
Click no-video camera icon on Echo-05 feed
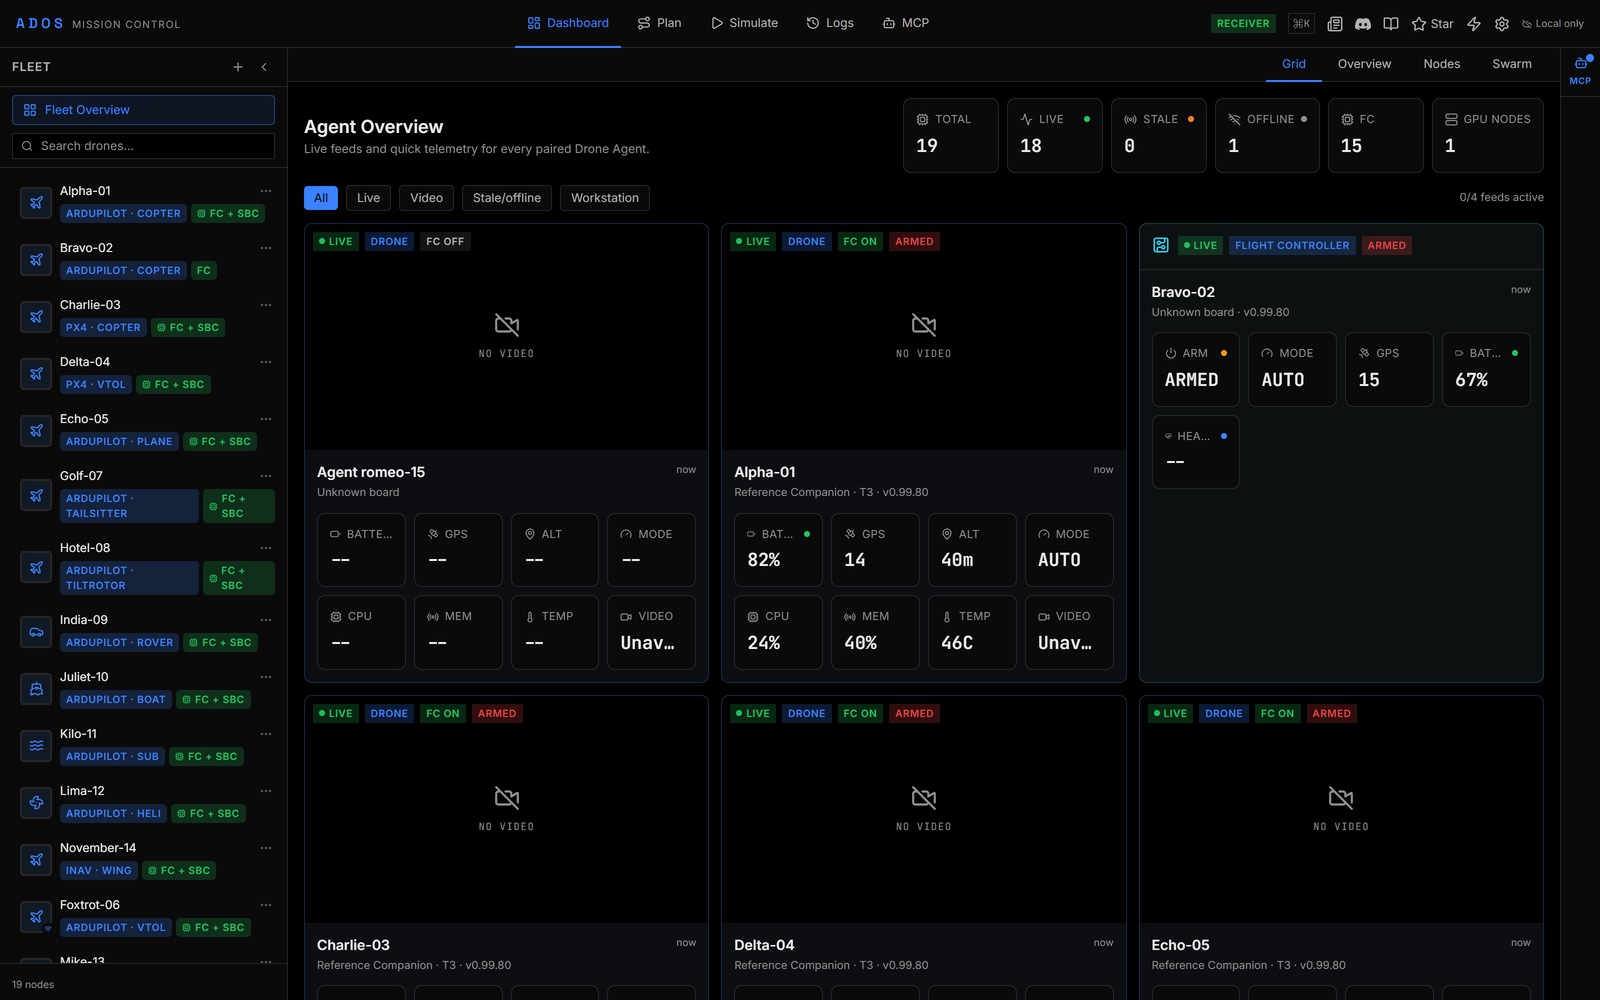click(1341, 797)
